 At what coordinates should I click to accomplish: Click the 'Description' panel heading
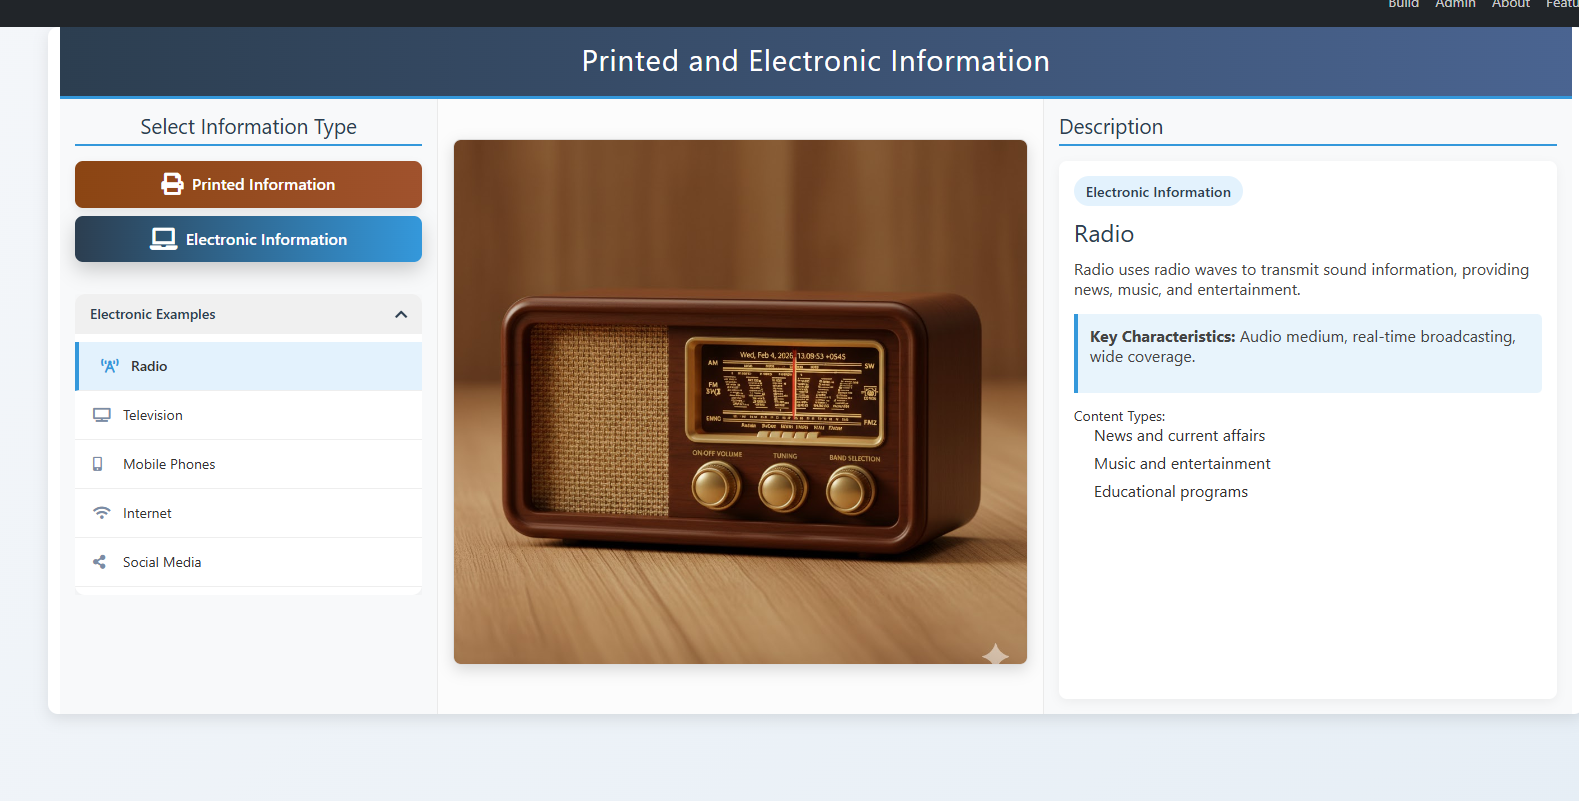click(x=1111, y=127)
